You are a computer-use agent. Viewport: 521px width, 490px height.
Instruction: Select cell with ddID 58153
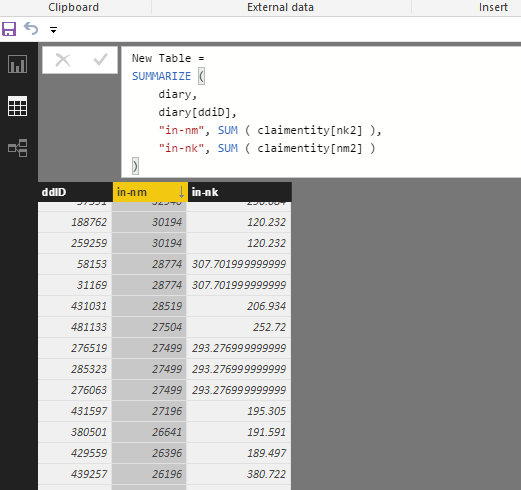[x=75, y=264]
